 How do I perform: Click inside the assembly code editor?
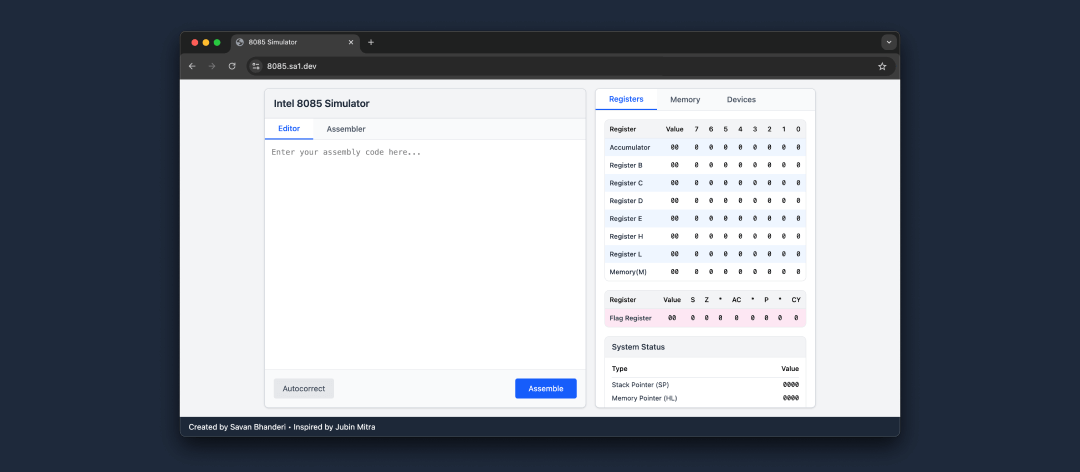(x=425, y=250)
